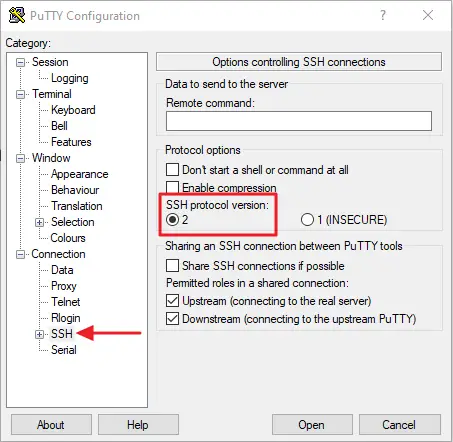Uncheck the Upstream role checkbox

172,301
